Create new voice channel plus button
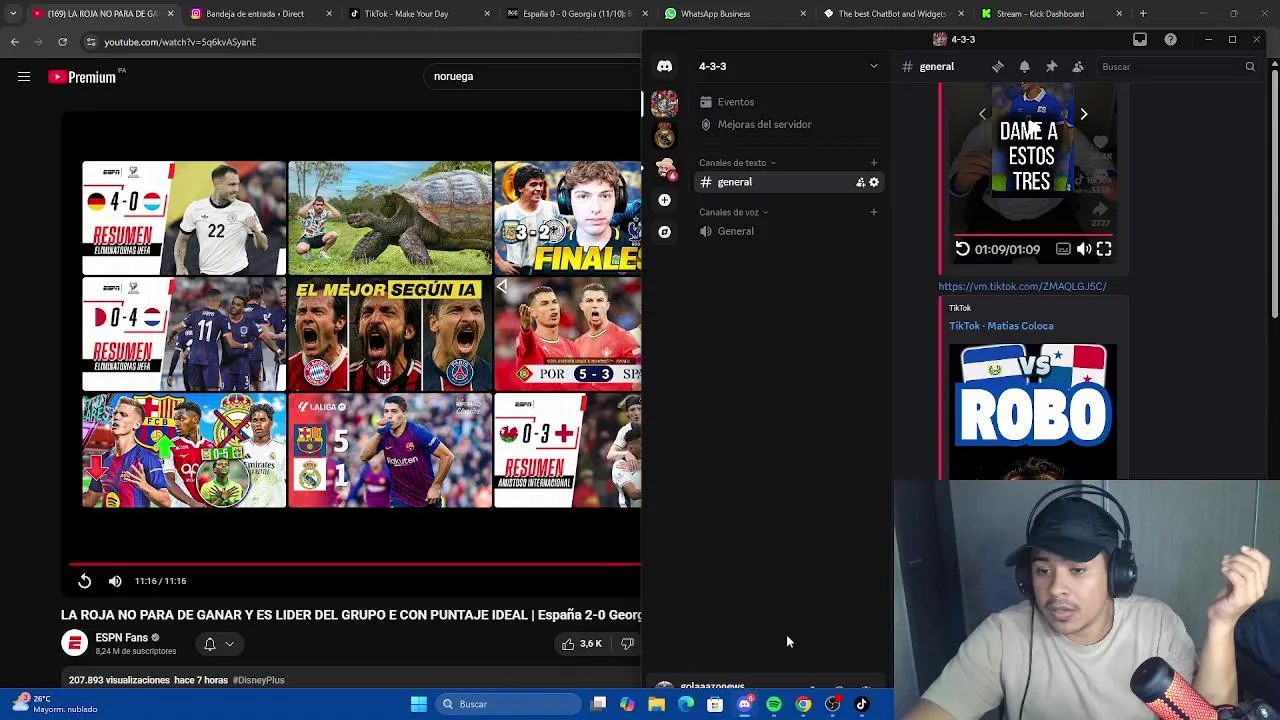 click(873, 212)
